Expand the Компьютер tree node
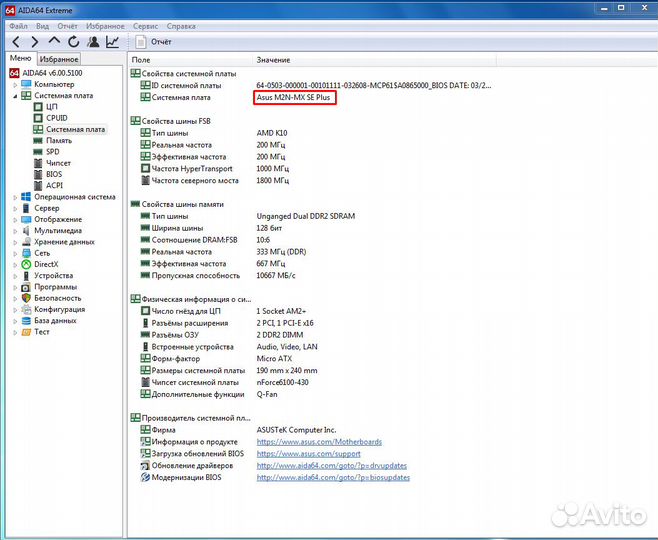 (x=15, y=84)
